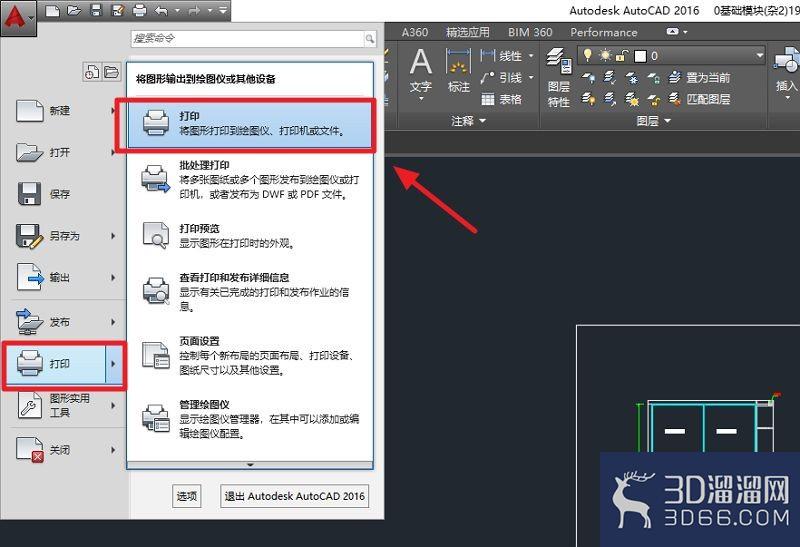Switch to the A360 ribbon tab
800x547 pixels.
[x=415, y=32]
